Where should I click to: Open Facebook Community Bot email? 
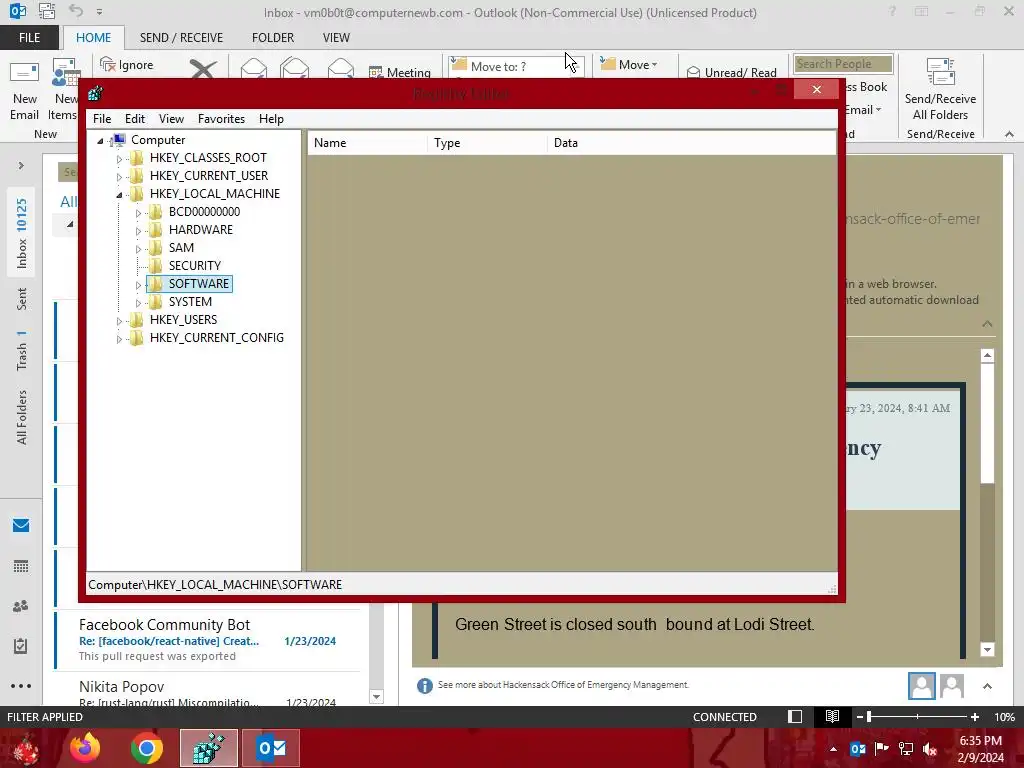pyautogui.click(x=208, y=639)
